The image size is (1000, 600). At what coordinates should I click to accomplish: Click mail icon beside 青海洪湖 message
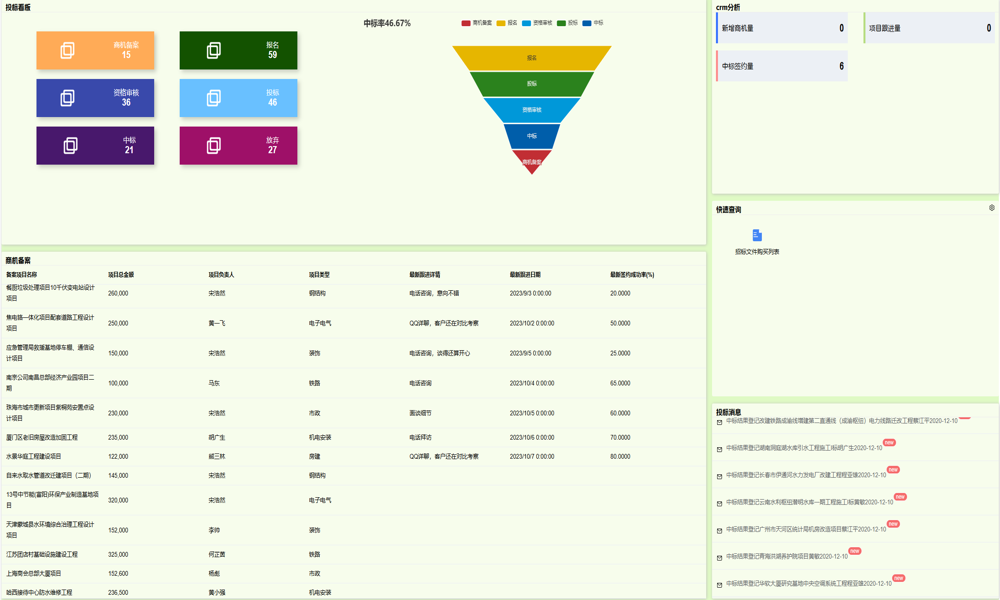click(x=719, y=557)
